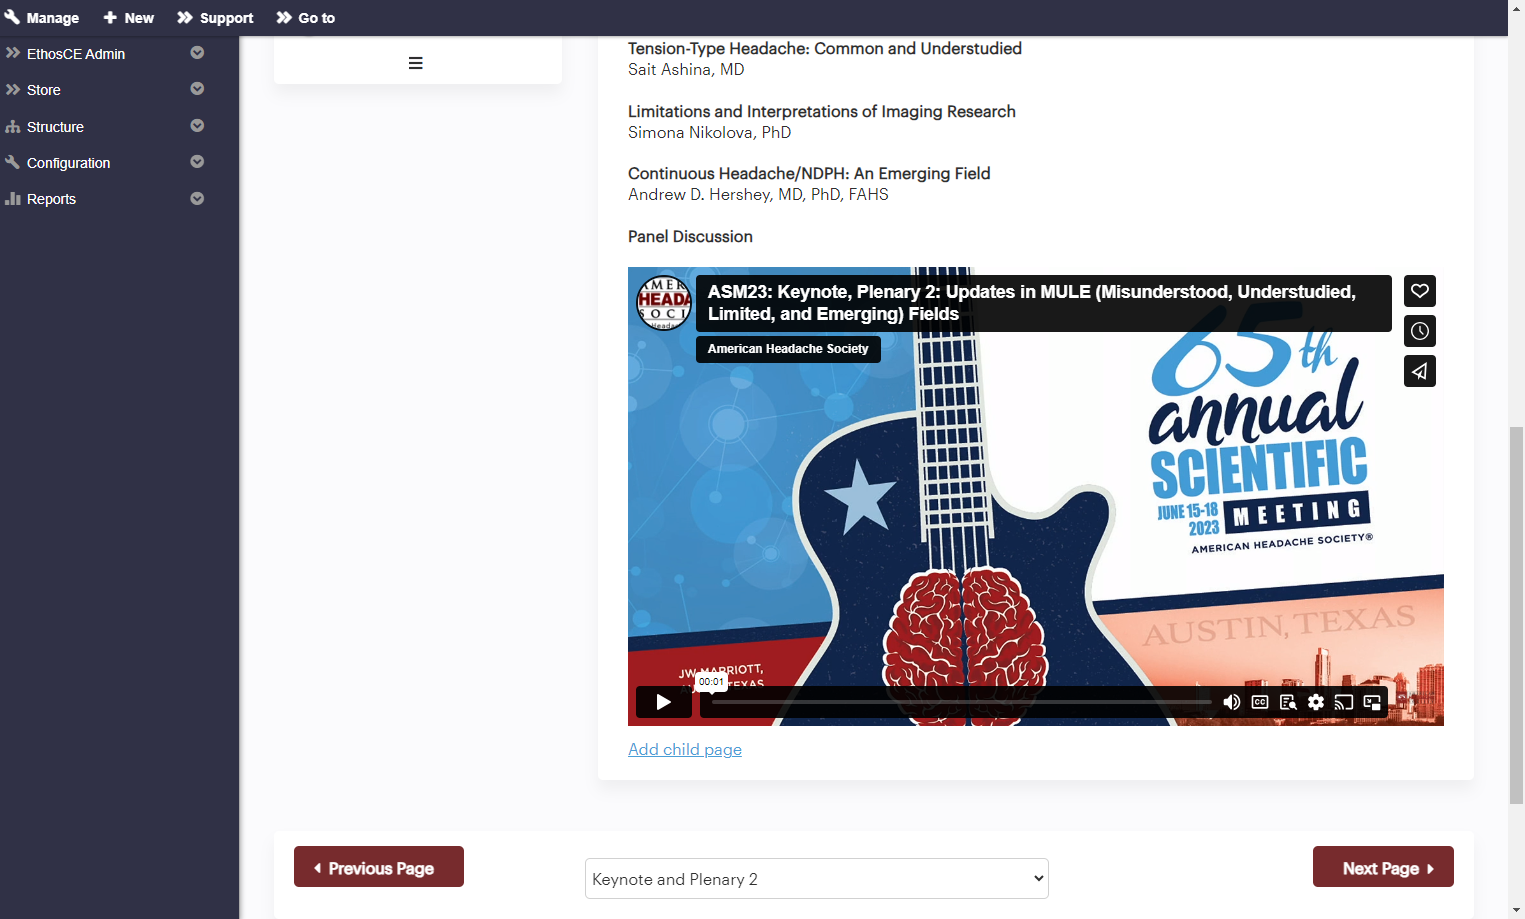Viewport: 1525px width, 919px height.
Task: Add video to Watch Later clock icon
Action: pos(1420,331)
